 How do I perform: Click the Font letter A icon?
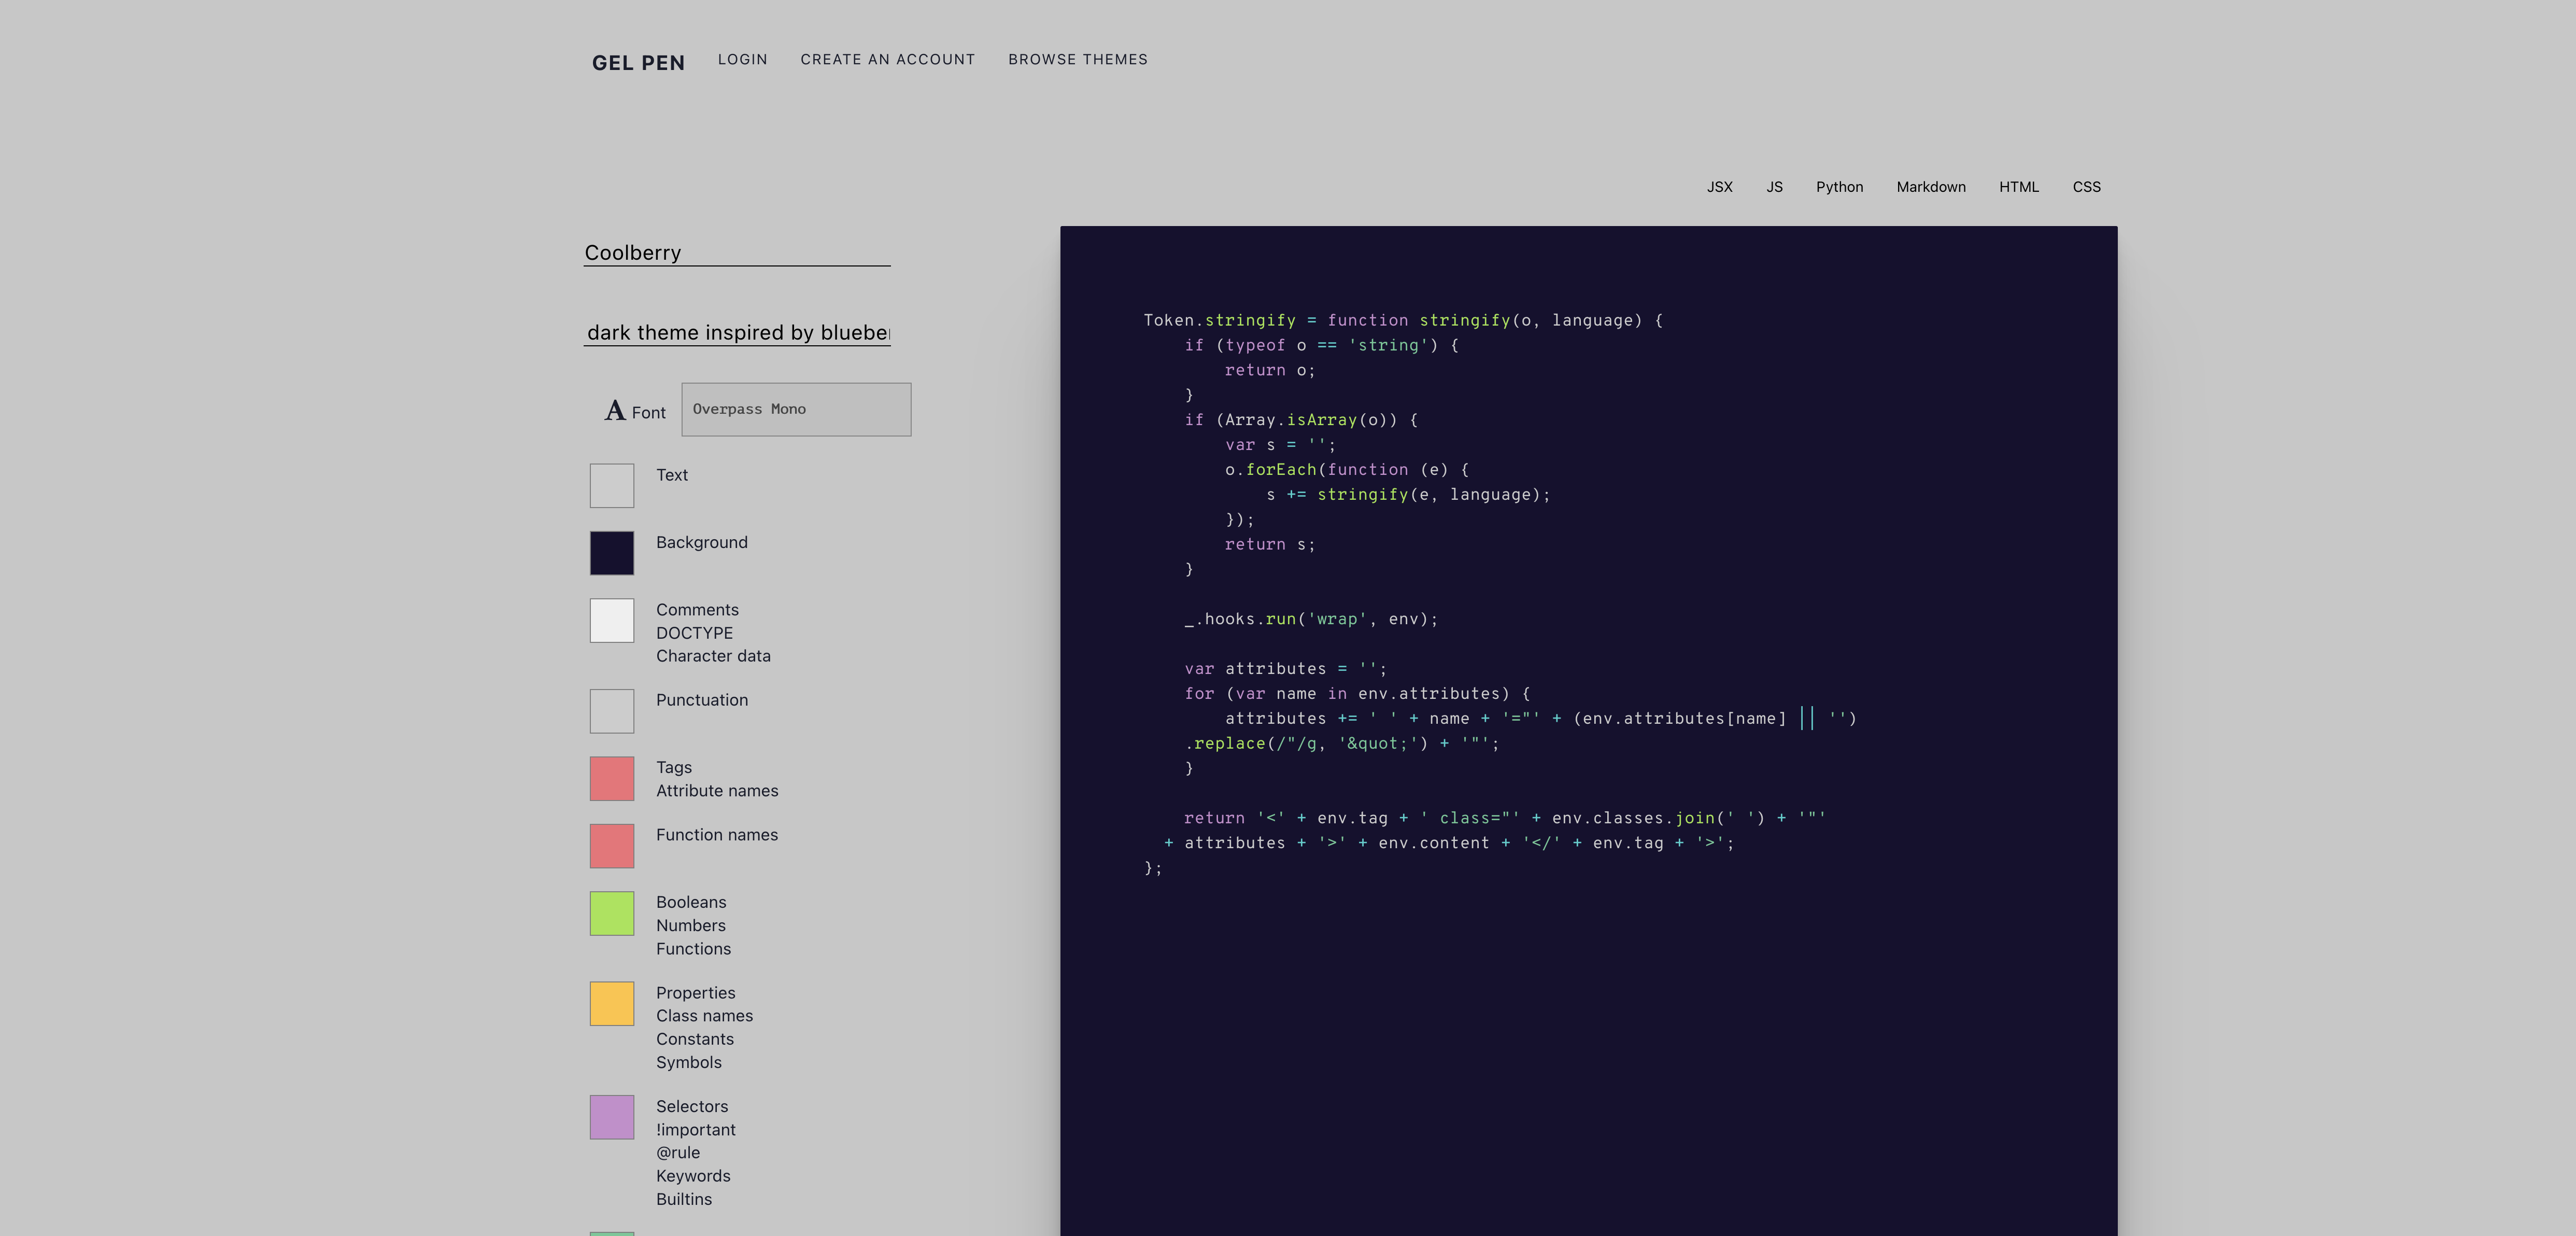(x=614, y=411)
